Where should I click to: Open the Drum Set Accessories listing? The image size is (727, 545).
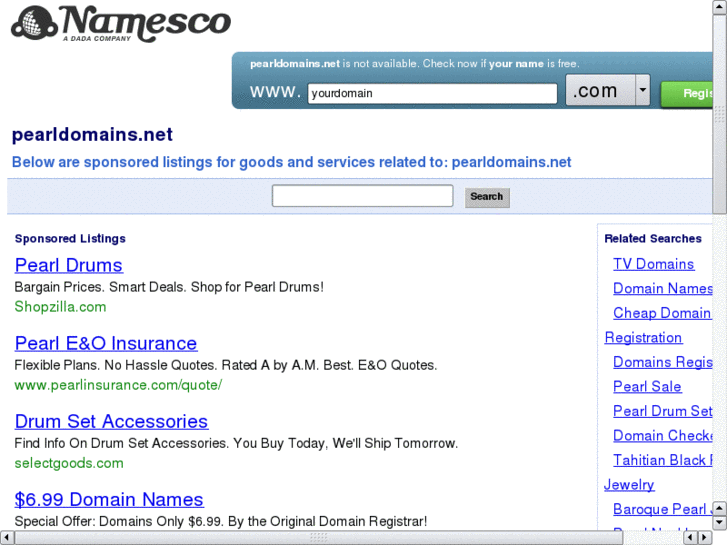pos(111,421)
